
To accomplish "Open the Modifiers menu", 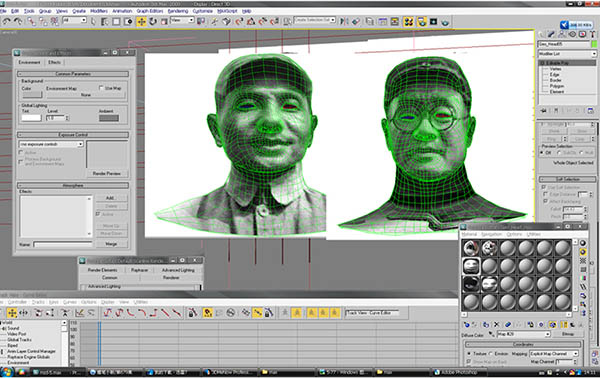I will pyautogui.click(x=99, y=11).
